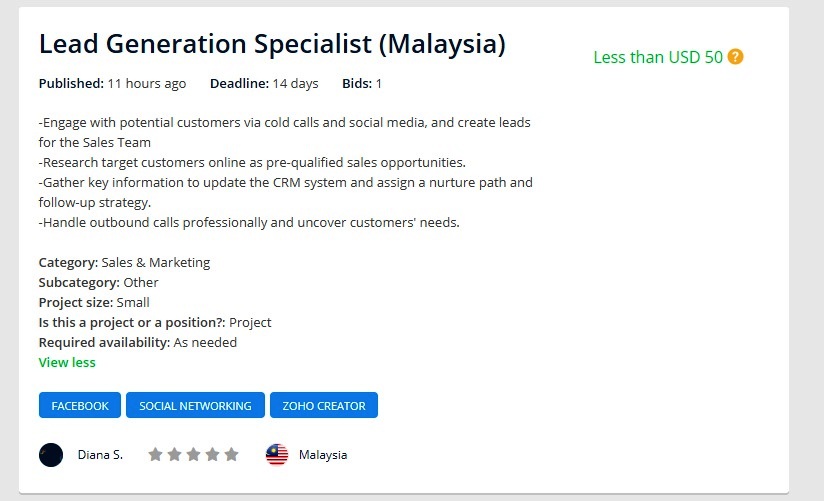Click the Malaysia country label
The height and width of the screenshot is (501, 824).
point(323,455)
